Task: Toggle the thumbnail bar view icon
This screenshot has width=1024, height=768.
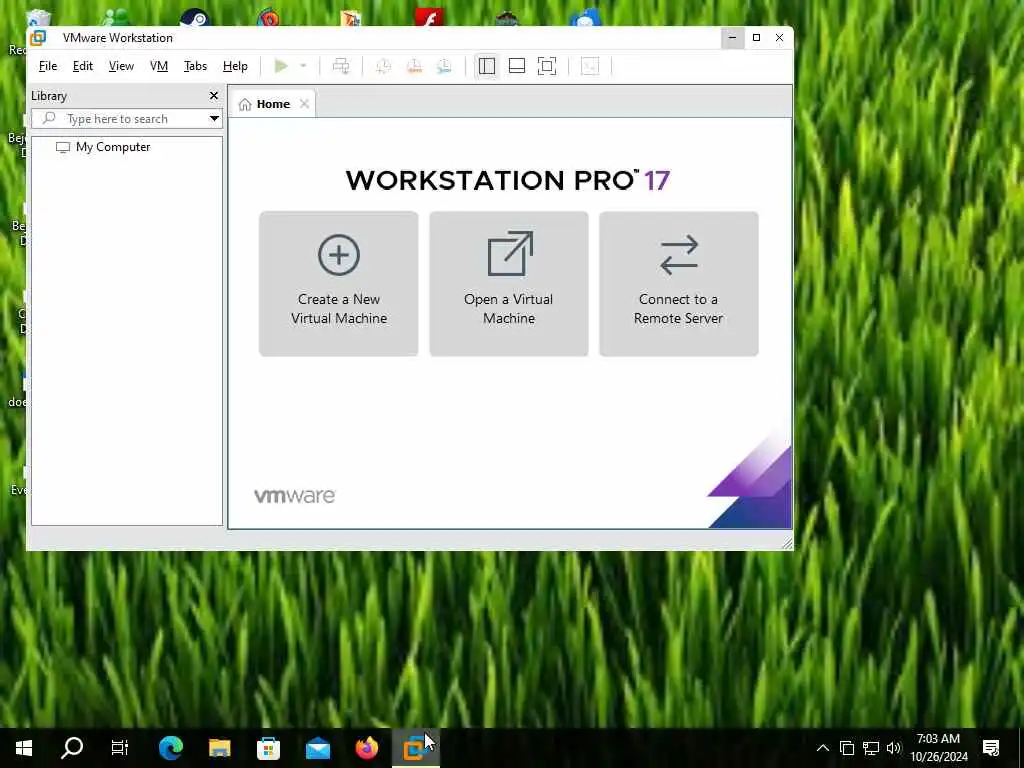Action: (x=517, y=66)
